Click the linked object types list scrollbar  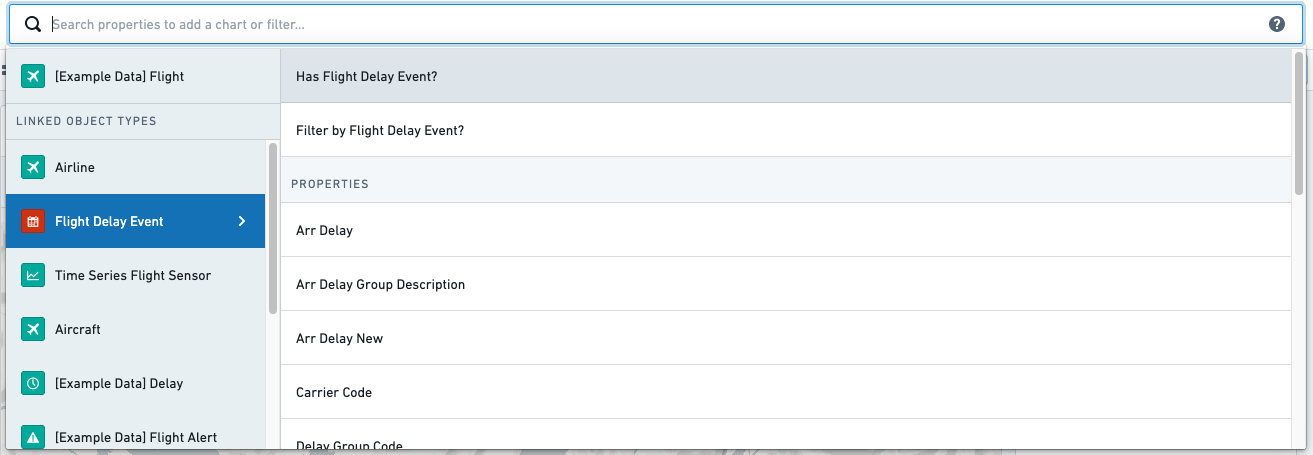pos(273,228)
